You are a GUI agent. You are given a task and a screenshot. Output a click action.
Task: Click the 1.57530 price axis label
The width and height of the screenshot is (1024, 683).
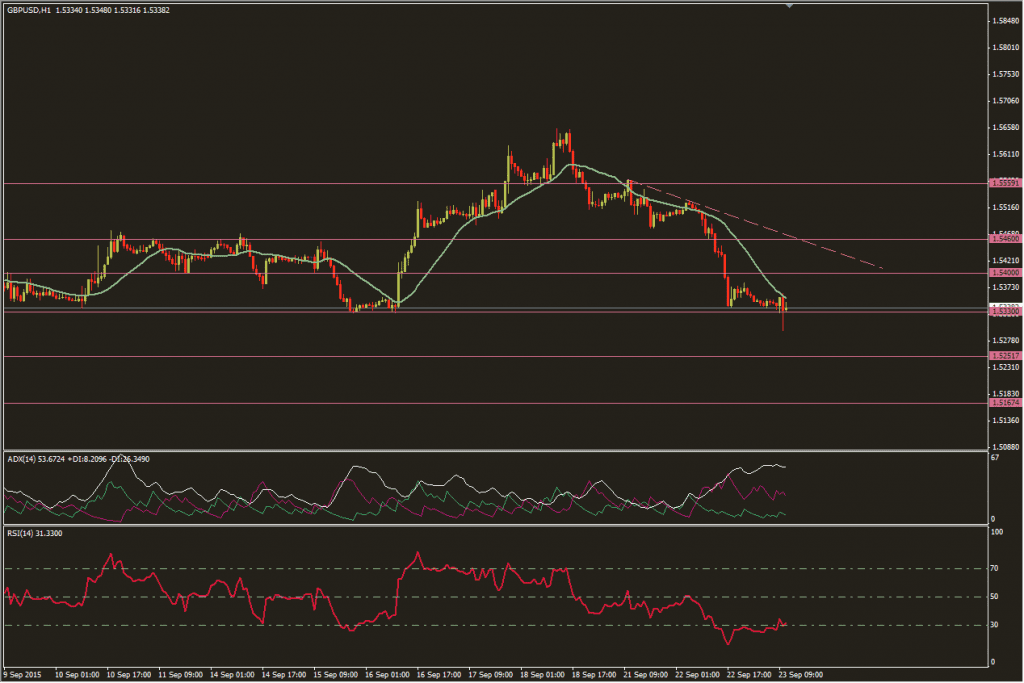pos(1006,74)
